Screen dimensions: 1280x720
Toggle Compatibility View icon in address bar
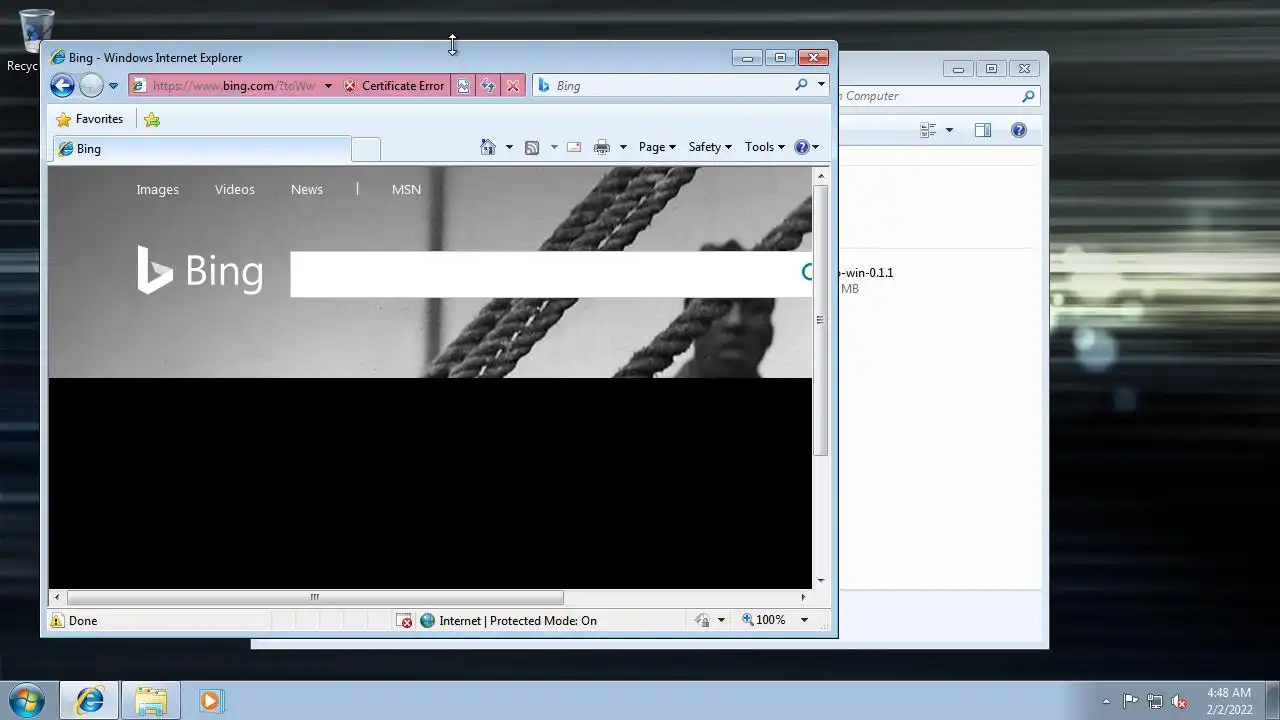(464, 86)
